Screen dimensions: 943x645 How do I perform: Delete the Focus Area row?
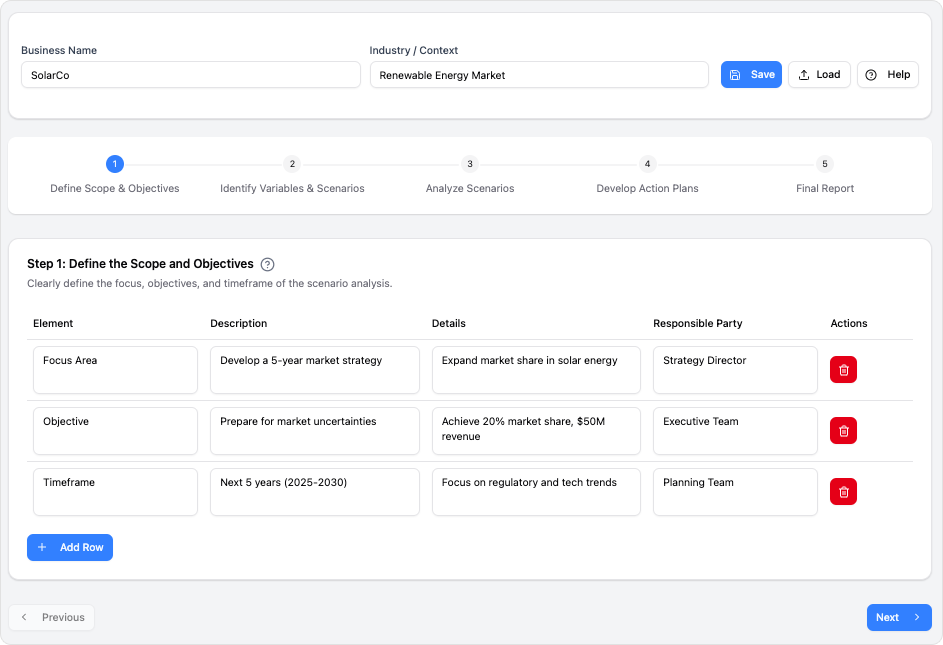(x=843, y=369)
